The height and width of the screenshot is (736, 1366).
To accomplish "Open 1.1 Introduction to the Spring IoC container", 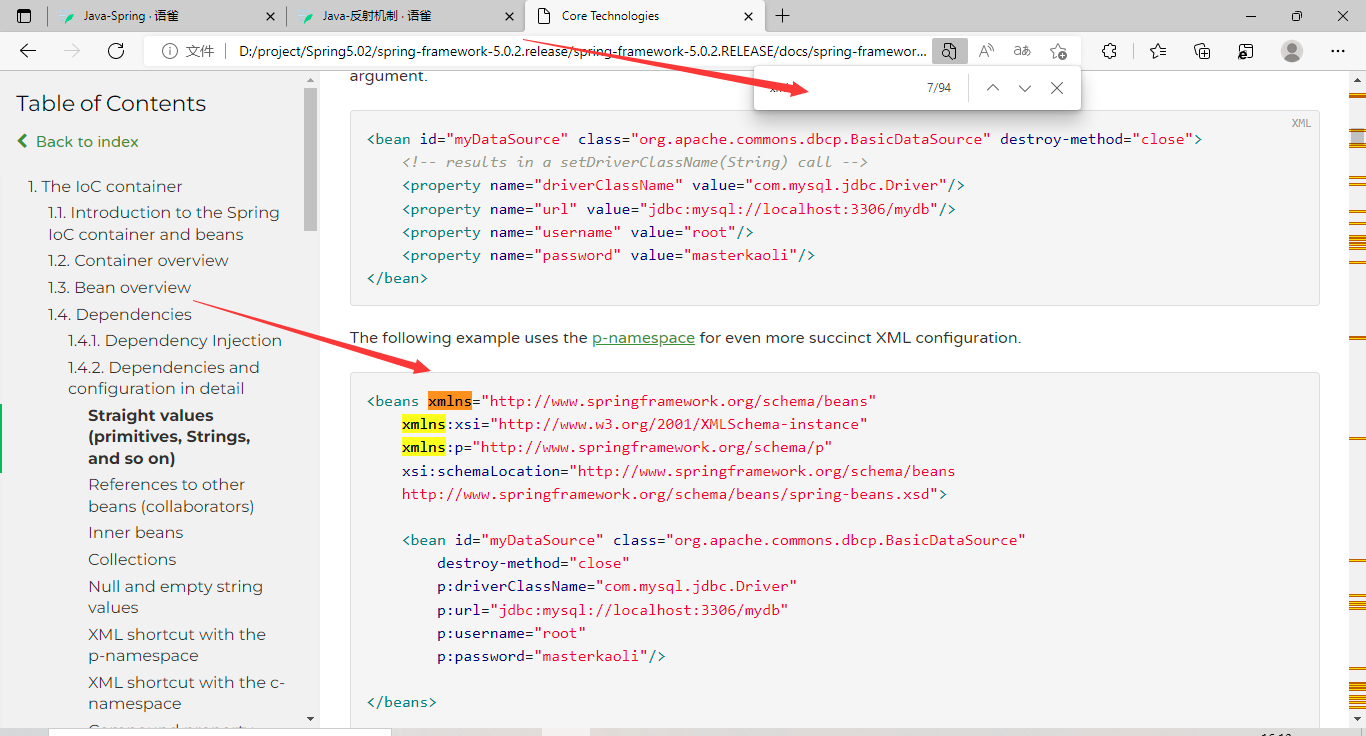I will tap(164, 223).
